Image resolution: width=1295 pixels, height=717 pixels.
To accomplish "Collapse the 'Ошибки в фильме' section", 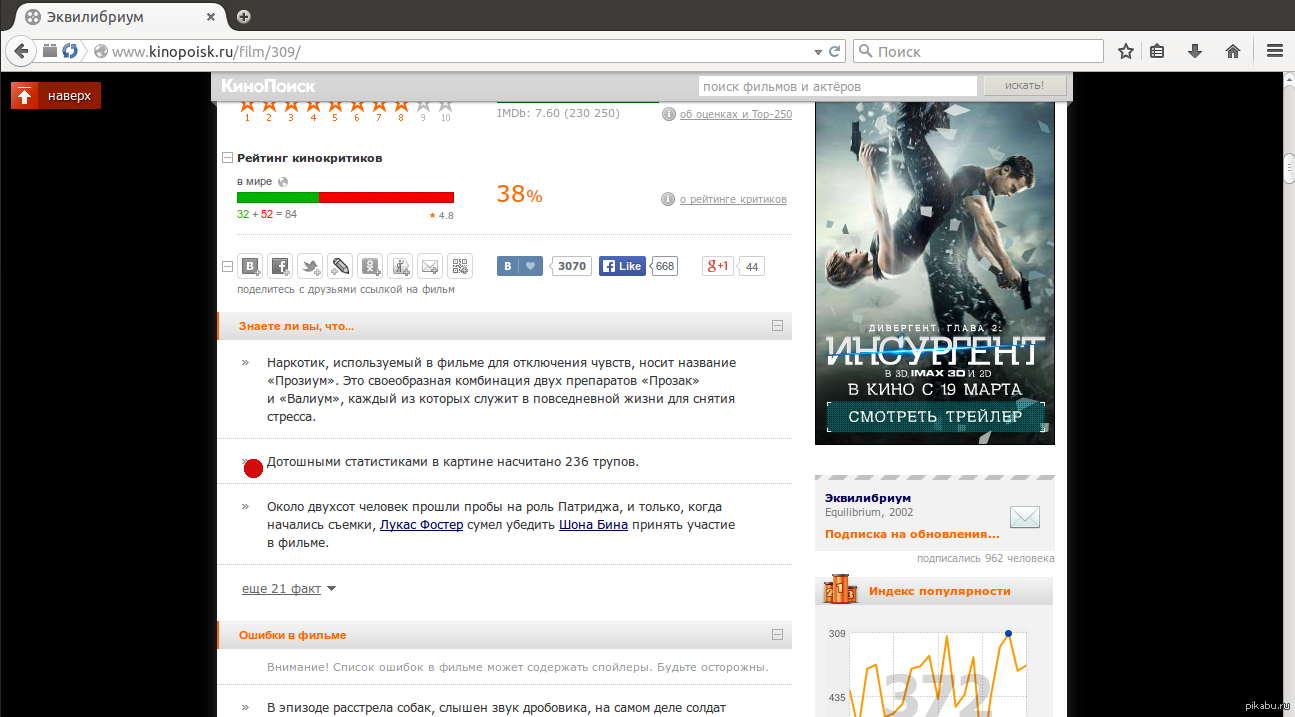I will 777,635.
